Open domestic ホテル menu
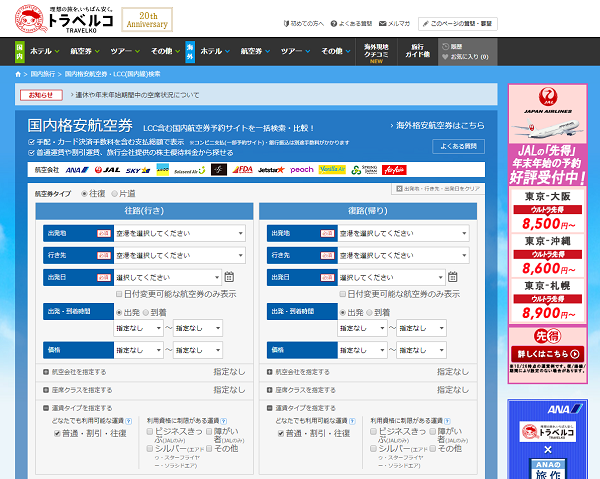 coord(44,51)
